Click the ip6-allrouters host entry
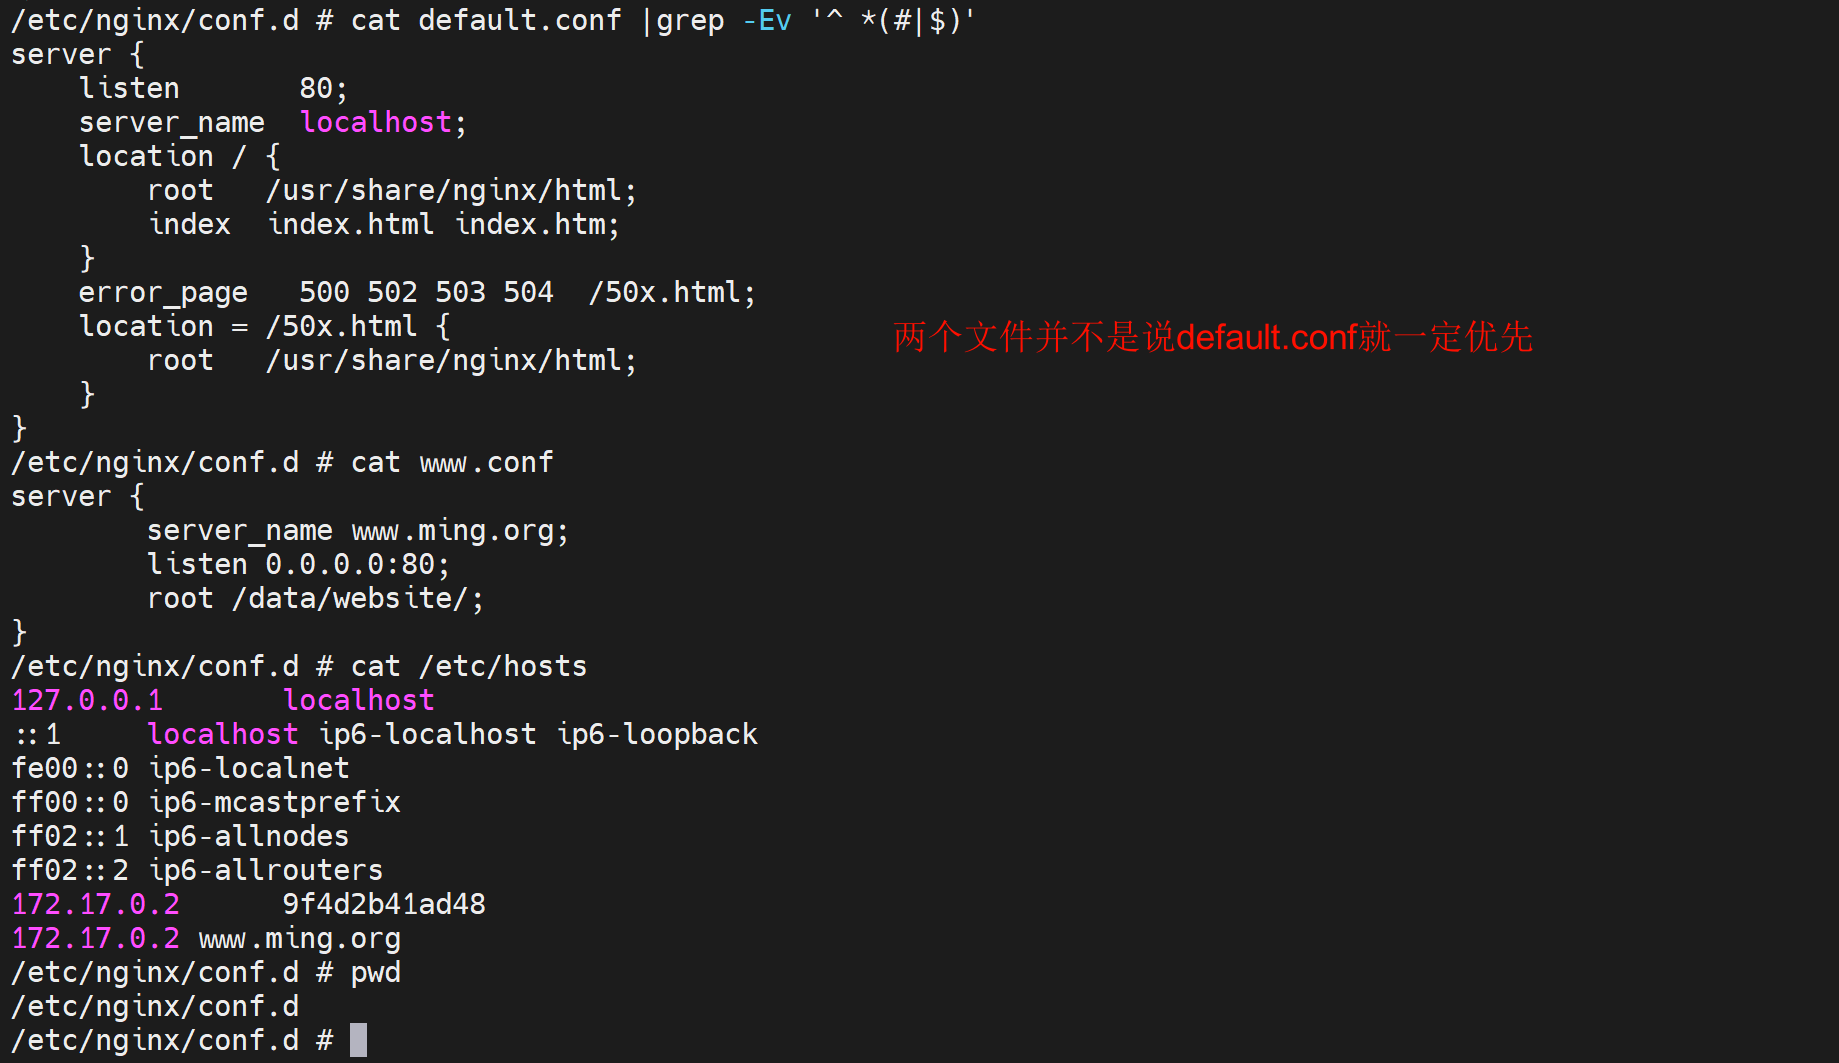Image resolution: width=1839 pixels, height=1063 pixels. (x=265, y=870)
